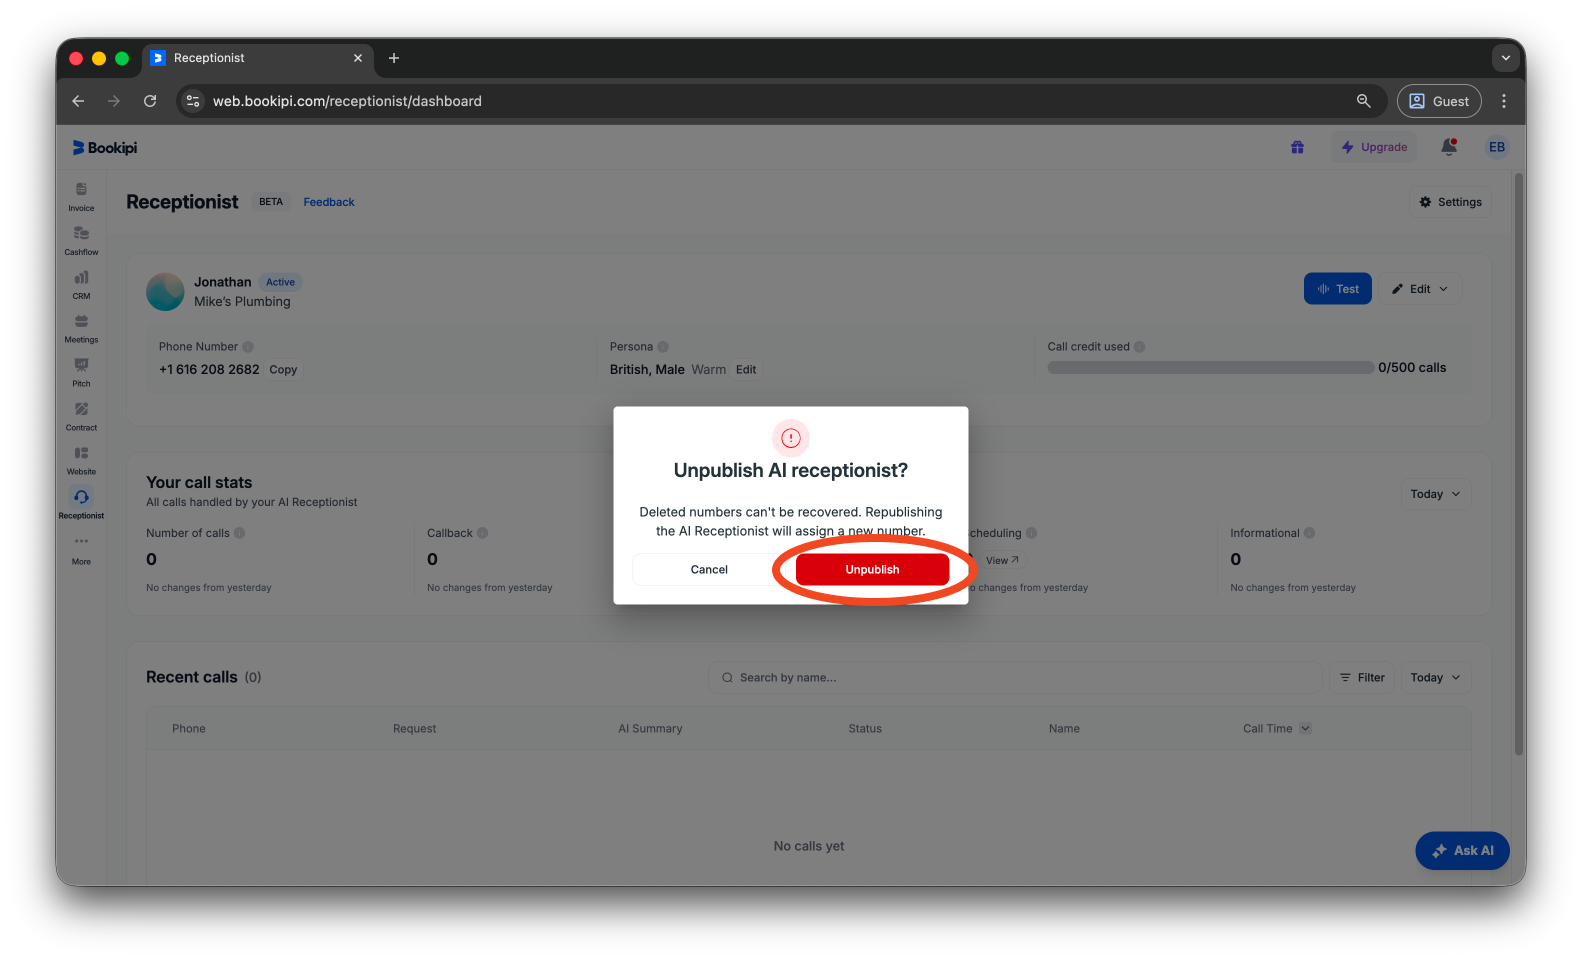Image resolution: width=1582 pixels, height=960 pixels.
Task: Cancel the unpublish dialog
Action: pyautogui.click(x=709, y=569)
